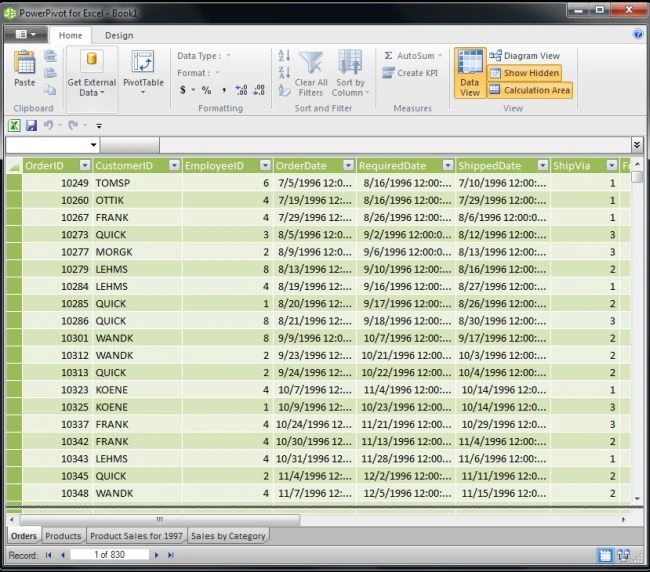Click the horizontal scrollbar thumb
This screenshot has height=572, width=650.
point(160,519)
